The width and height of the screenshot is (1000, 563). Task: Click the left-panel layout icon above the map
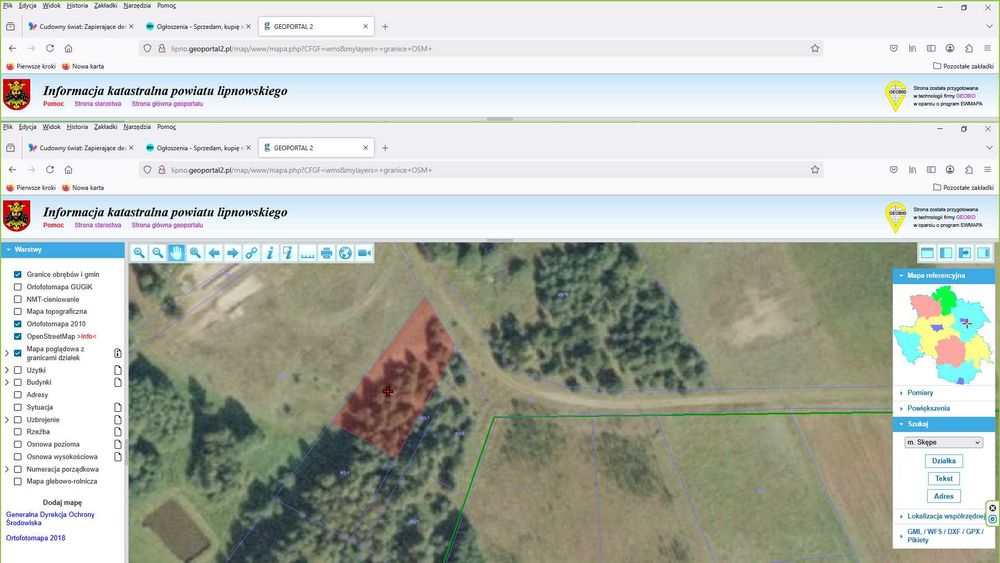pyautogui.click(x=946, y=253)
